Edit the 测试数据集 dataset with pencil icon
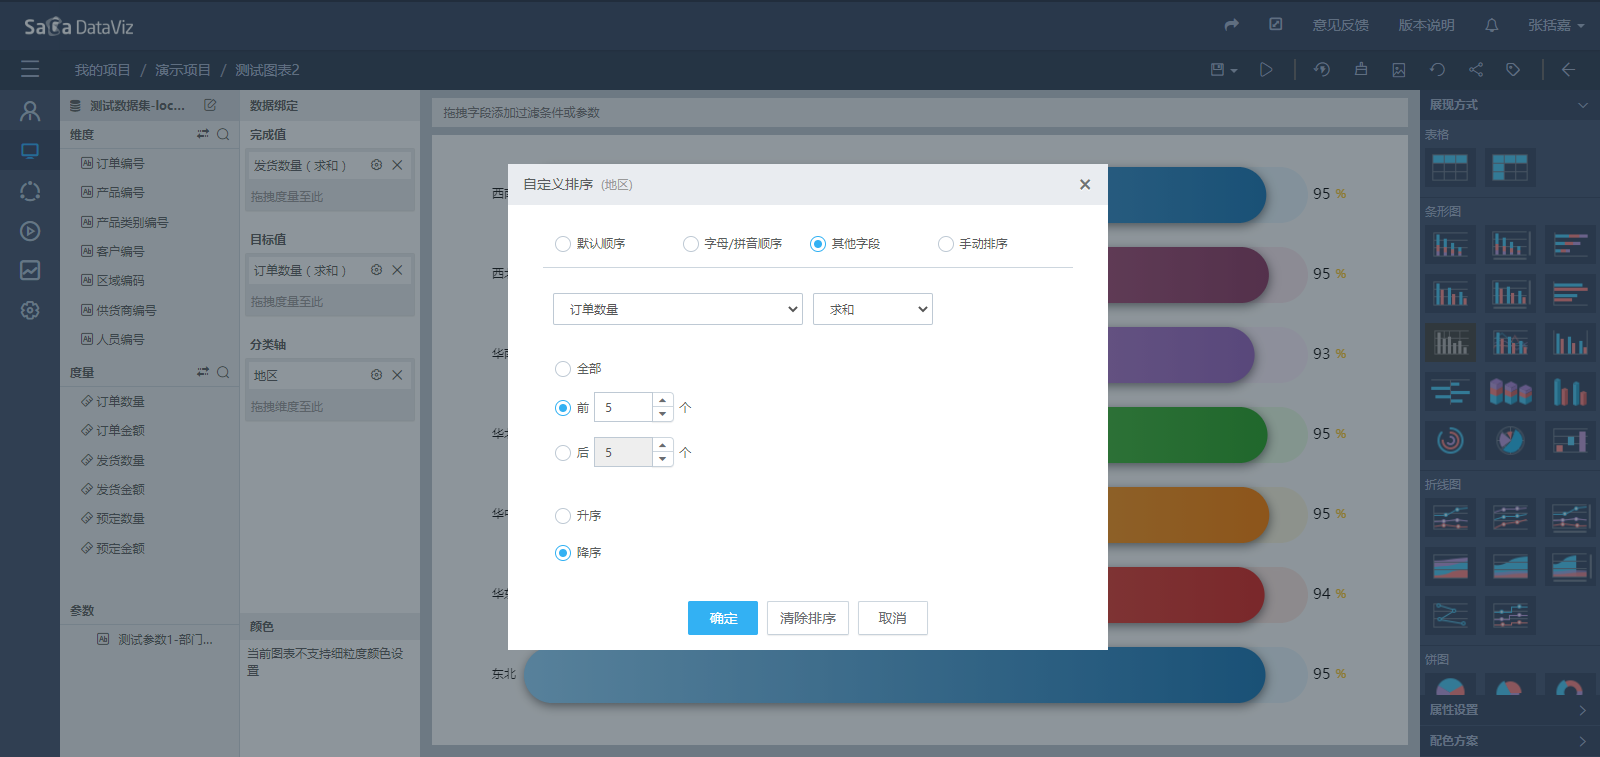The width and height of the screenshot is (1600, 757). click(210, 105)
